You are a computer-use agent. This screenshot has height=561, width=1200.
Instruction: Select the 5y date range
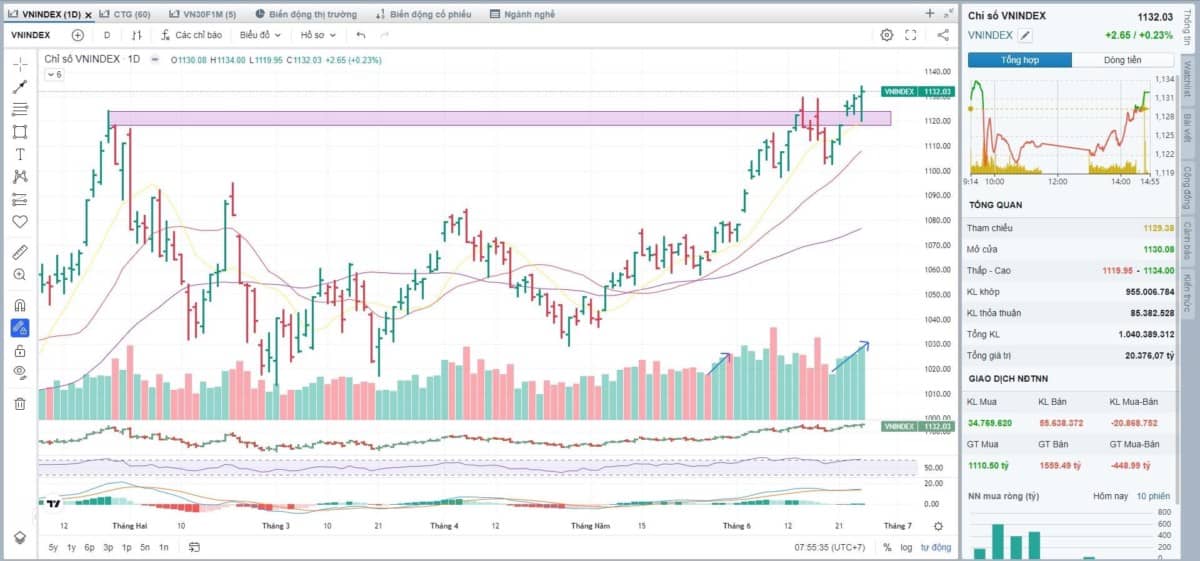click(53, 547)
